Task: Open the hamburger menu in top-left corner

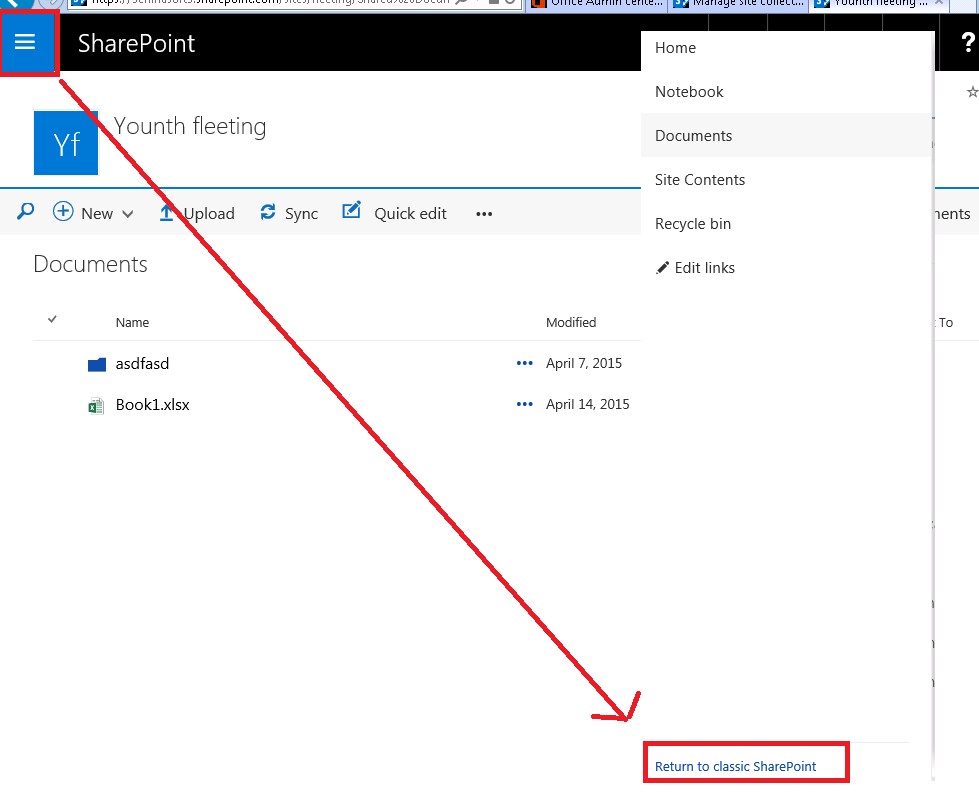Action: click(x=27, y=43)
